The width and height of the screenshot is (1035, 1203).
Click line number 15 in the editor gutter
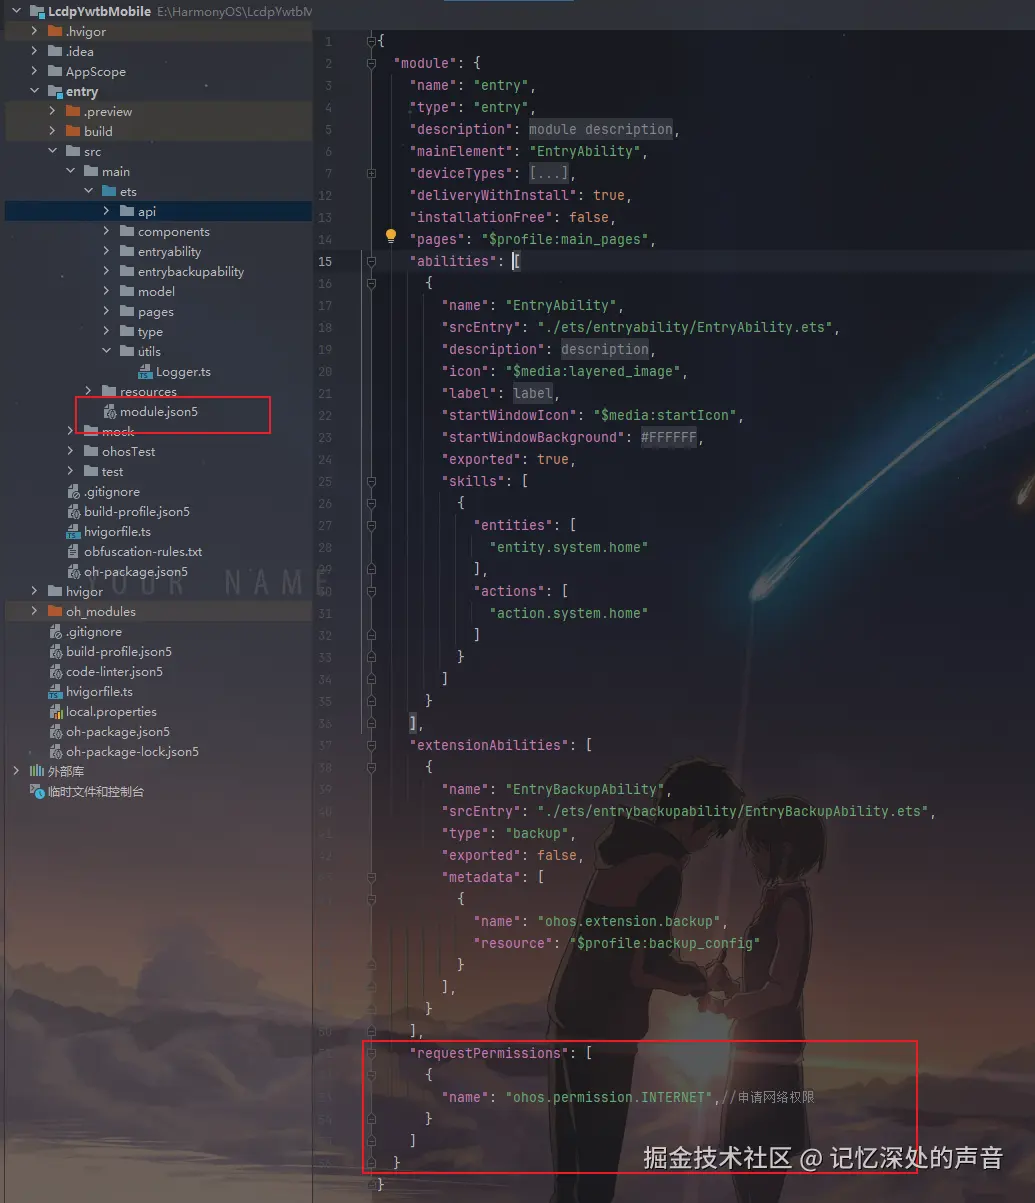click(x=325, y=261)
